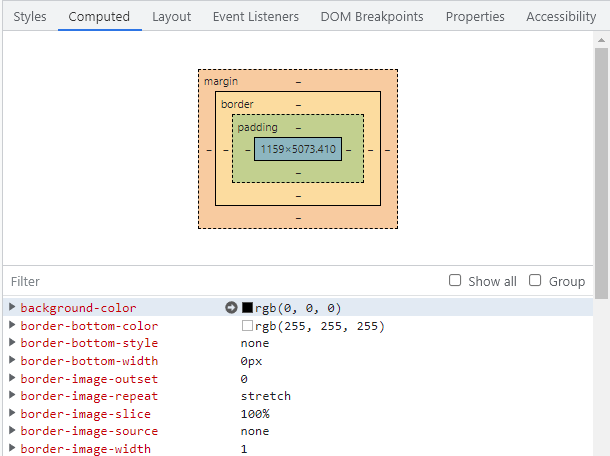Expand the border-image-source property
Screen dimensions: 610x456
click(12, 430)
